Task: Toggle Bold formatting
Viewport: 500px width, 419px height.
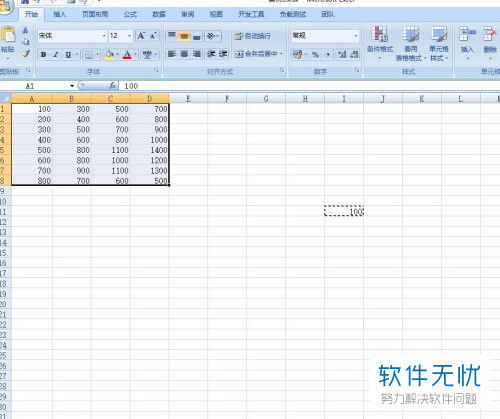Action: pos(43,55)
